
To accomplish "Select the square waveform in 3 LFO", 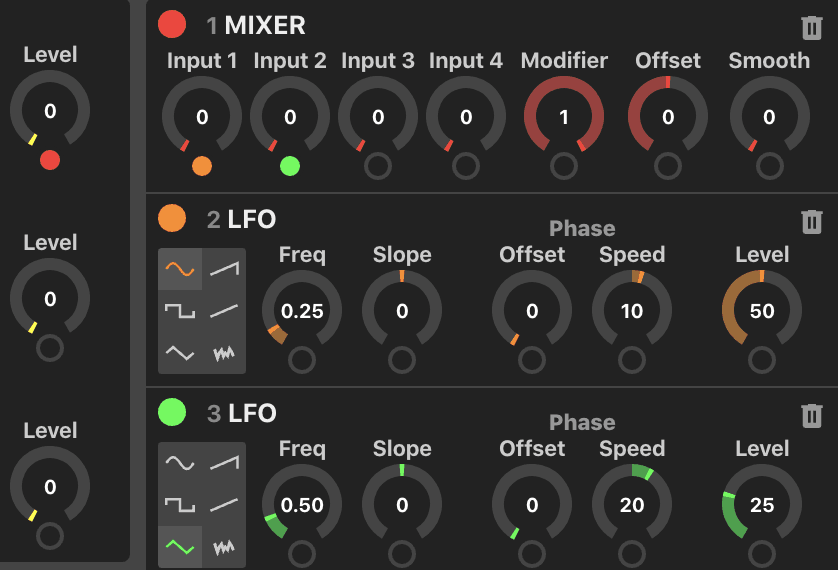I will pyautogui.click(x=180, y=505).
